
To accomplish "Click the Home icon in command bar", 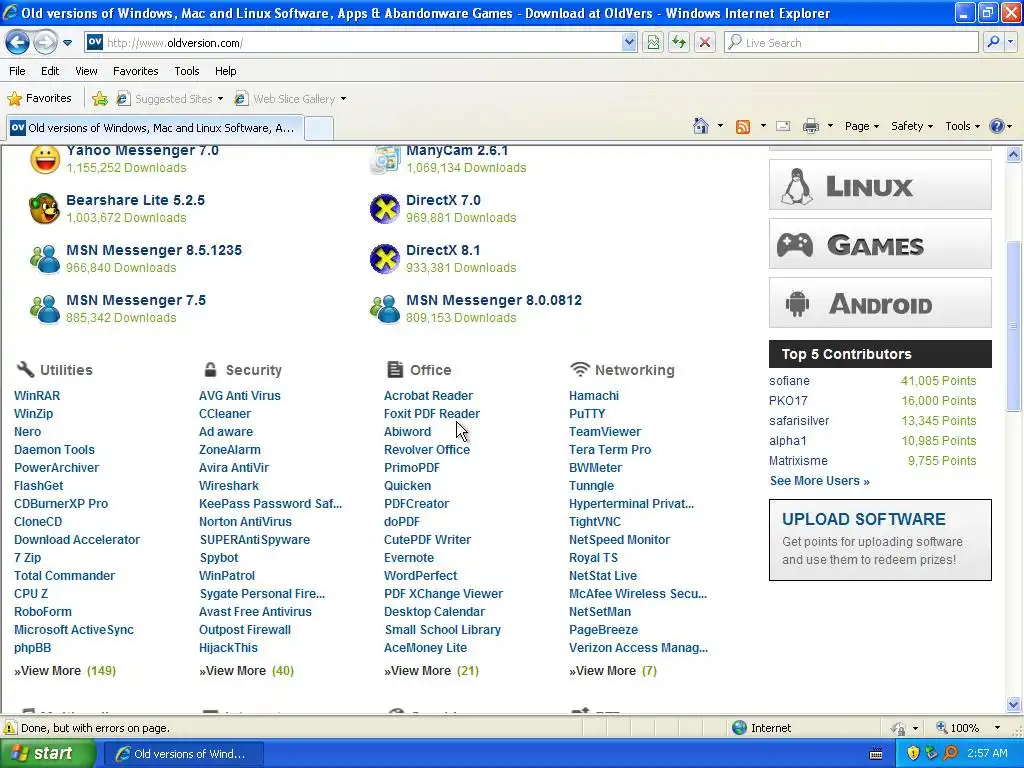I will 701,126.
